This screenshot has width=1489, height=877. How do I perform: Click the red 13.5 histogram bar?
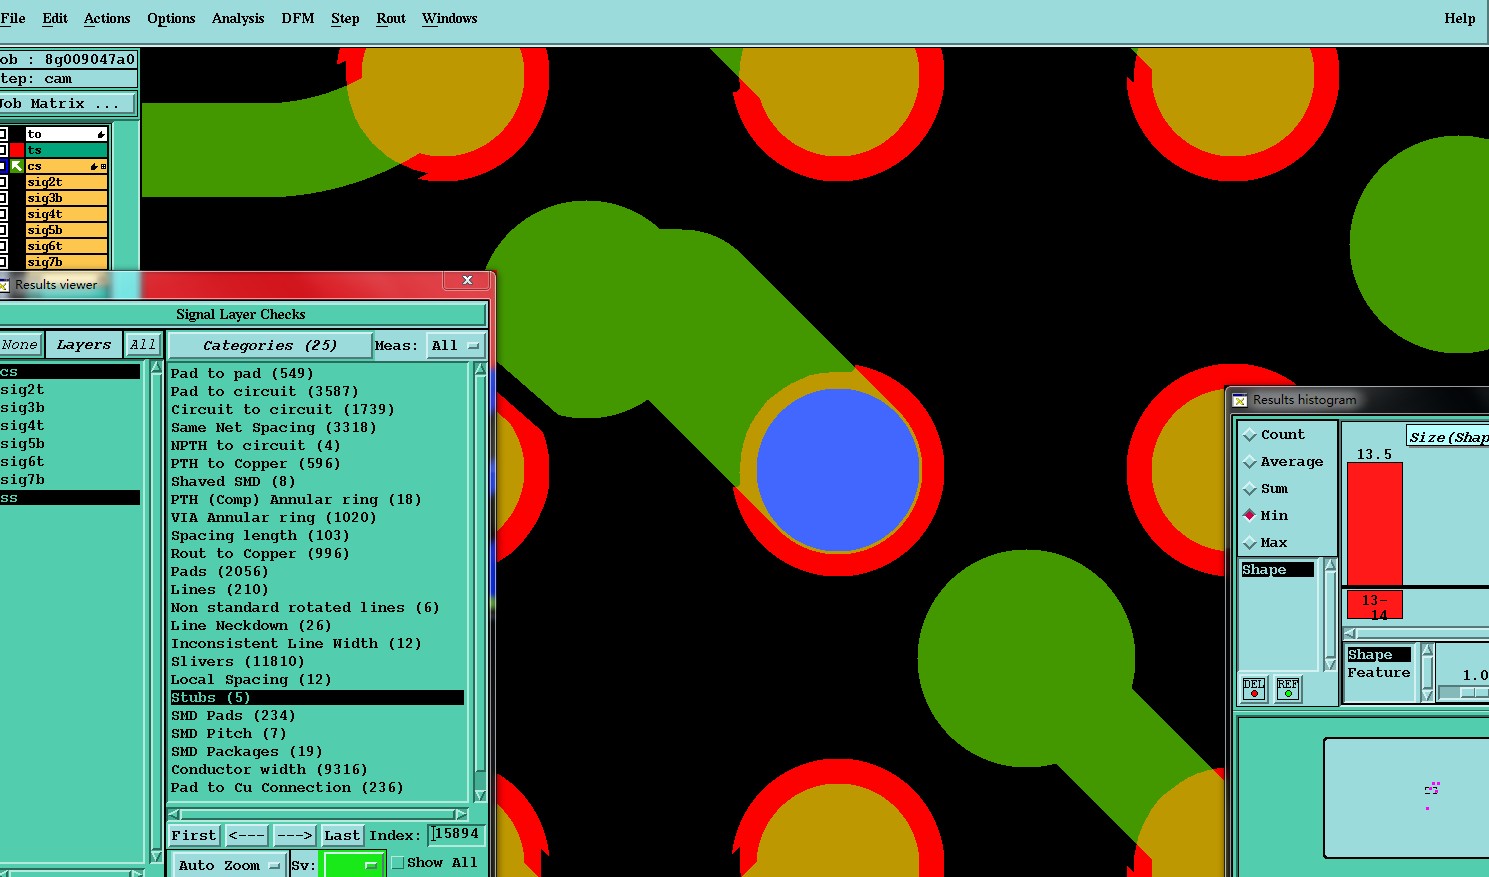pos(1375,524)
